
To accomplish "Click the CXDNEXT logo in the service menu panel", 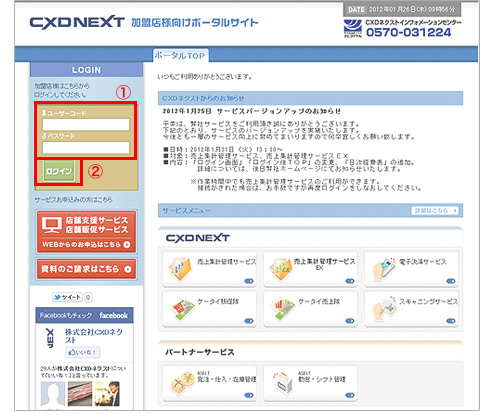I will 198,238.
